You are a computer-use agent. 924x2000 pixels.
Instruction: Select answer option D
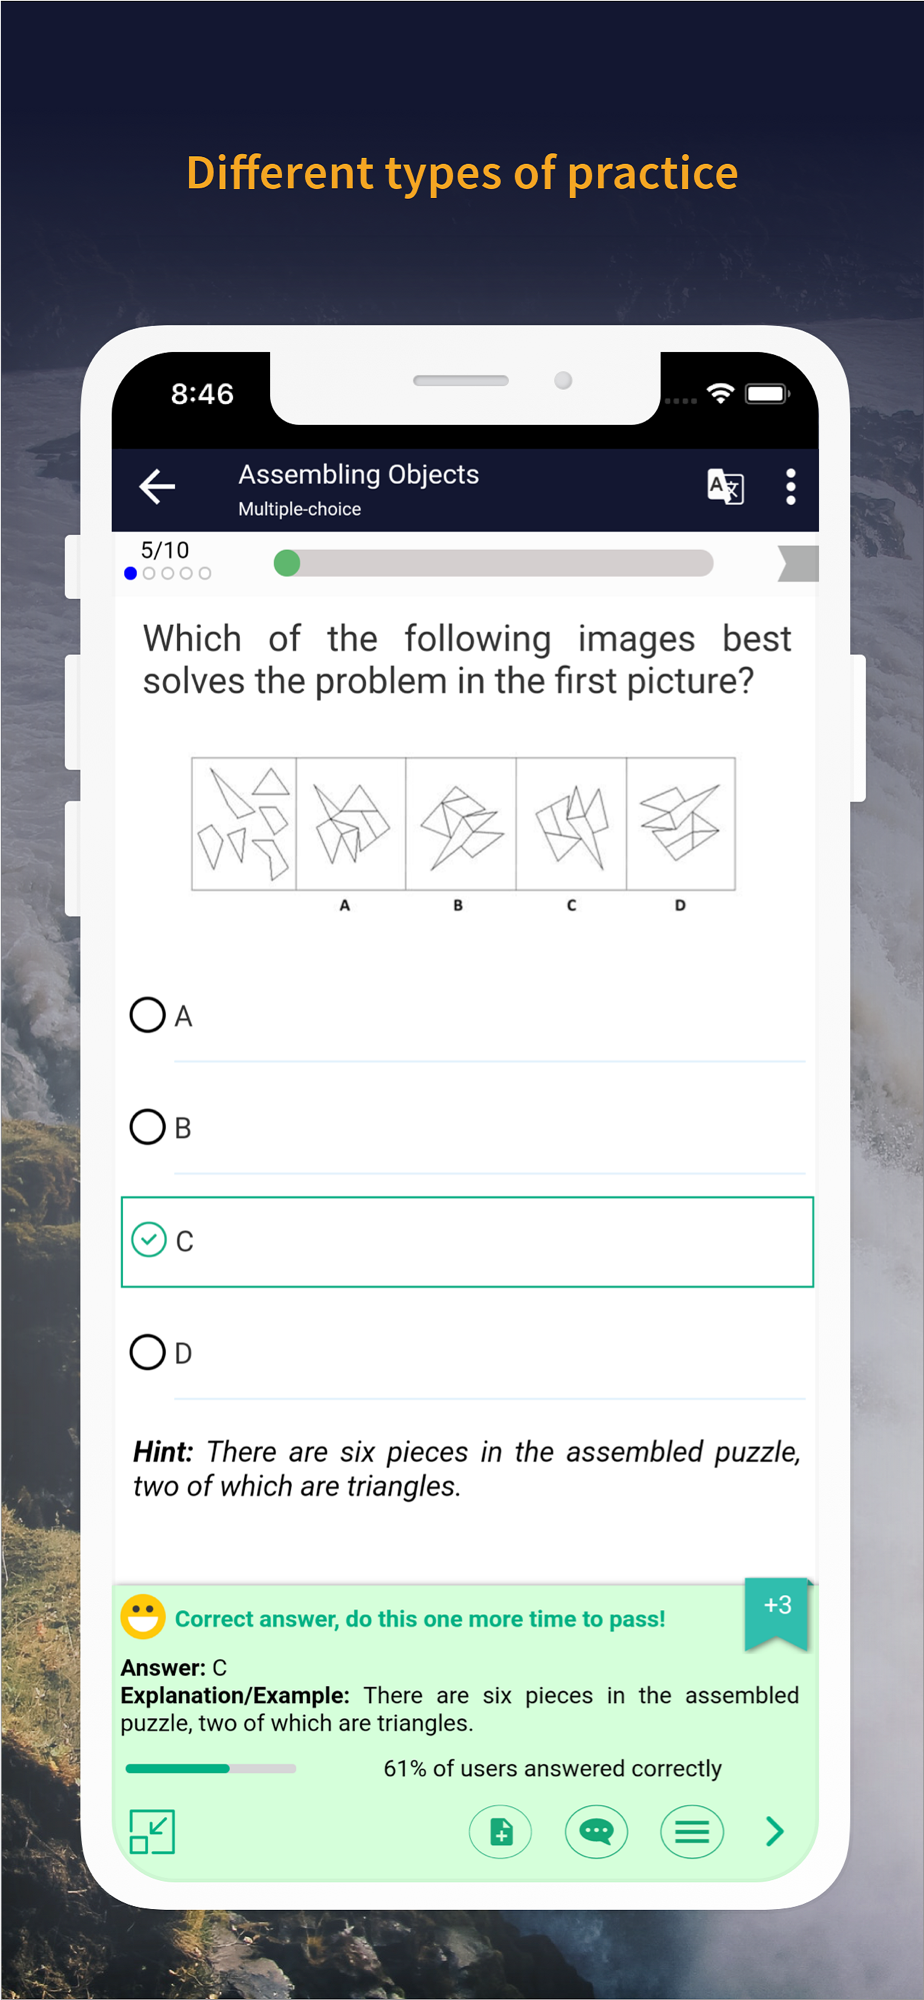point(467,1353)
